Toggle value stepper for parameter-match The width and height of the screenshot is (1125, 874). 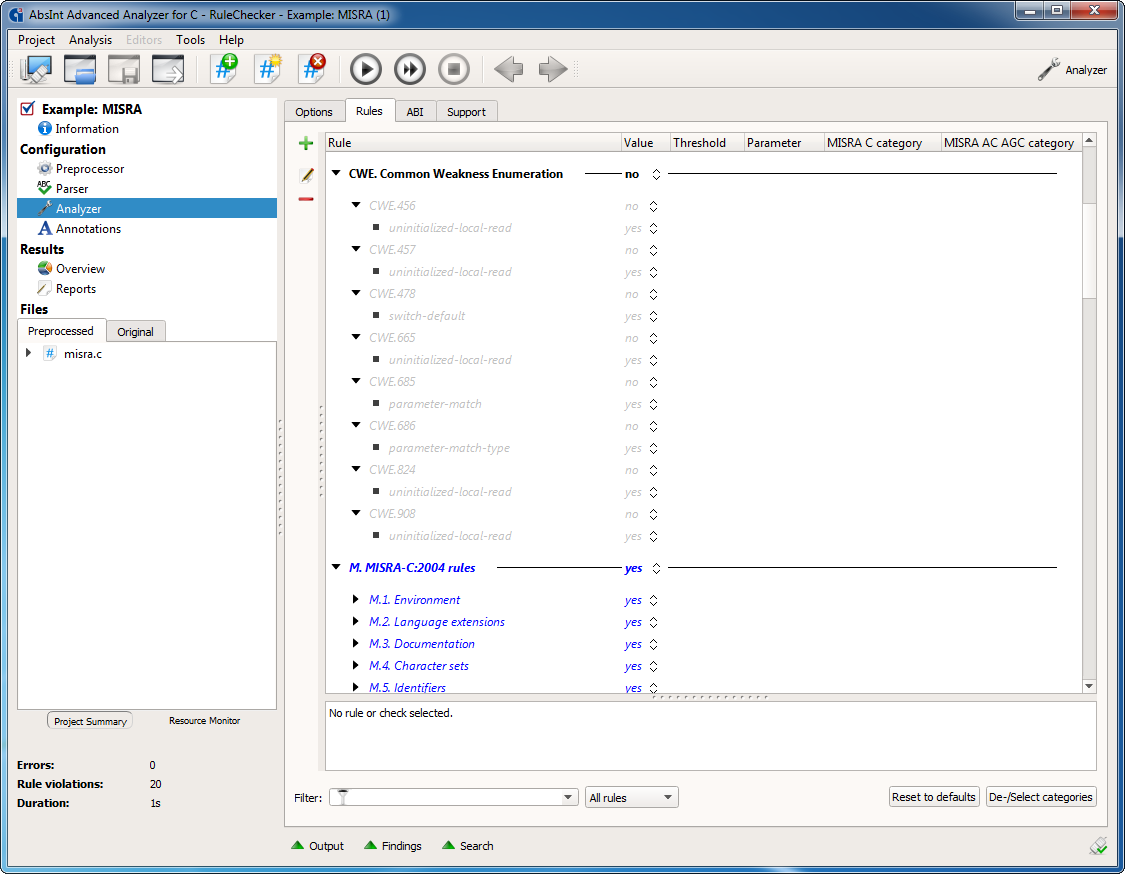click(653, 405)
